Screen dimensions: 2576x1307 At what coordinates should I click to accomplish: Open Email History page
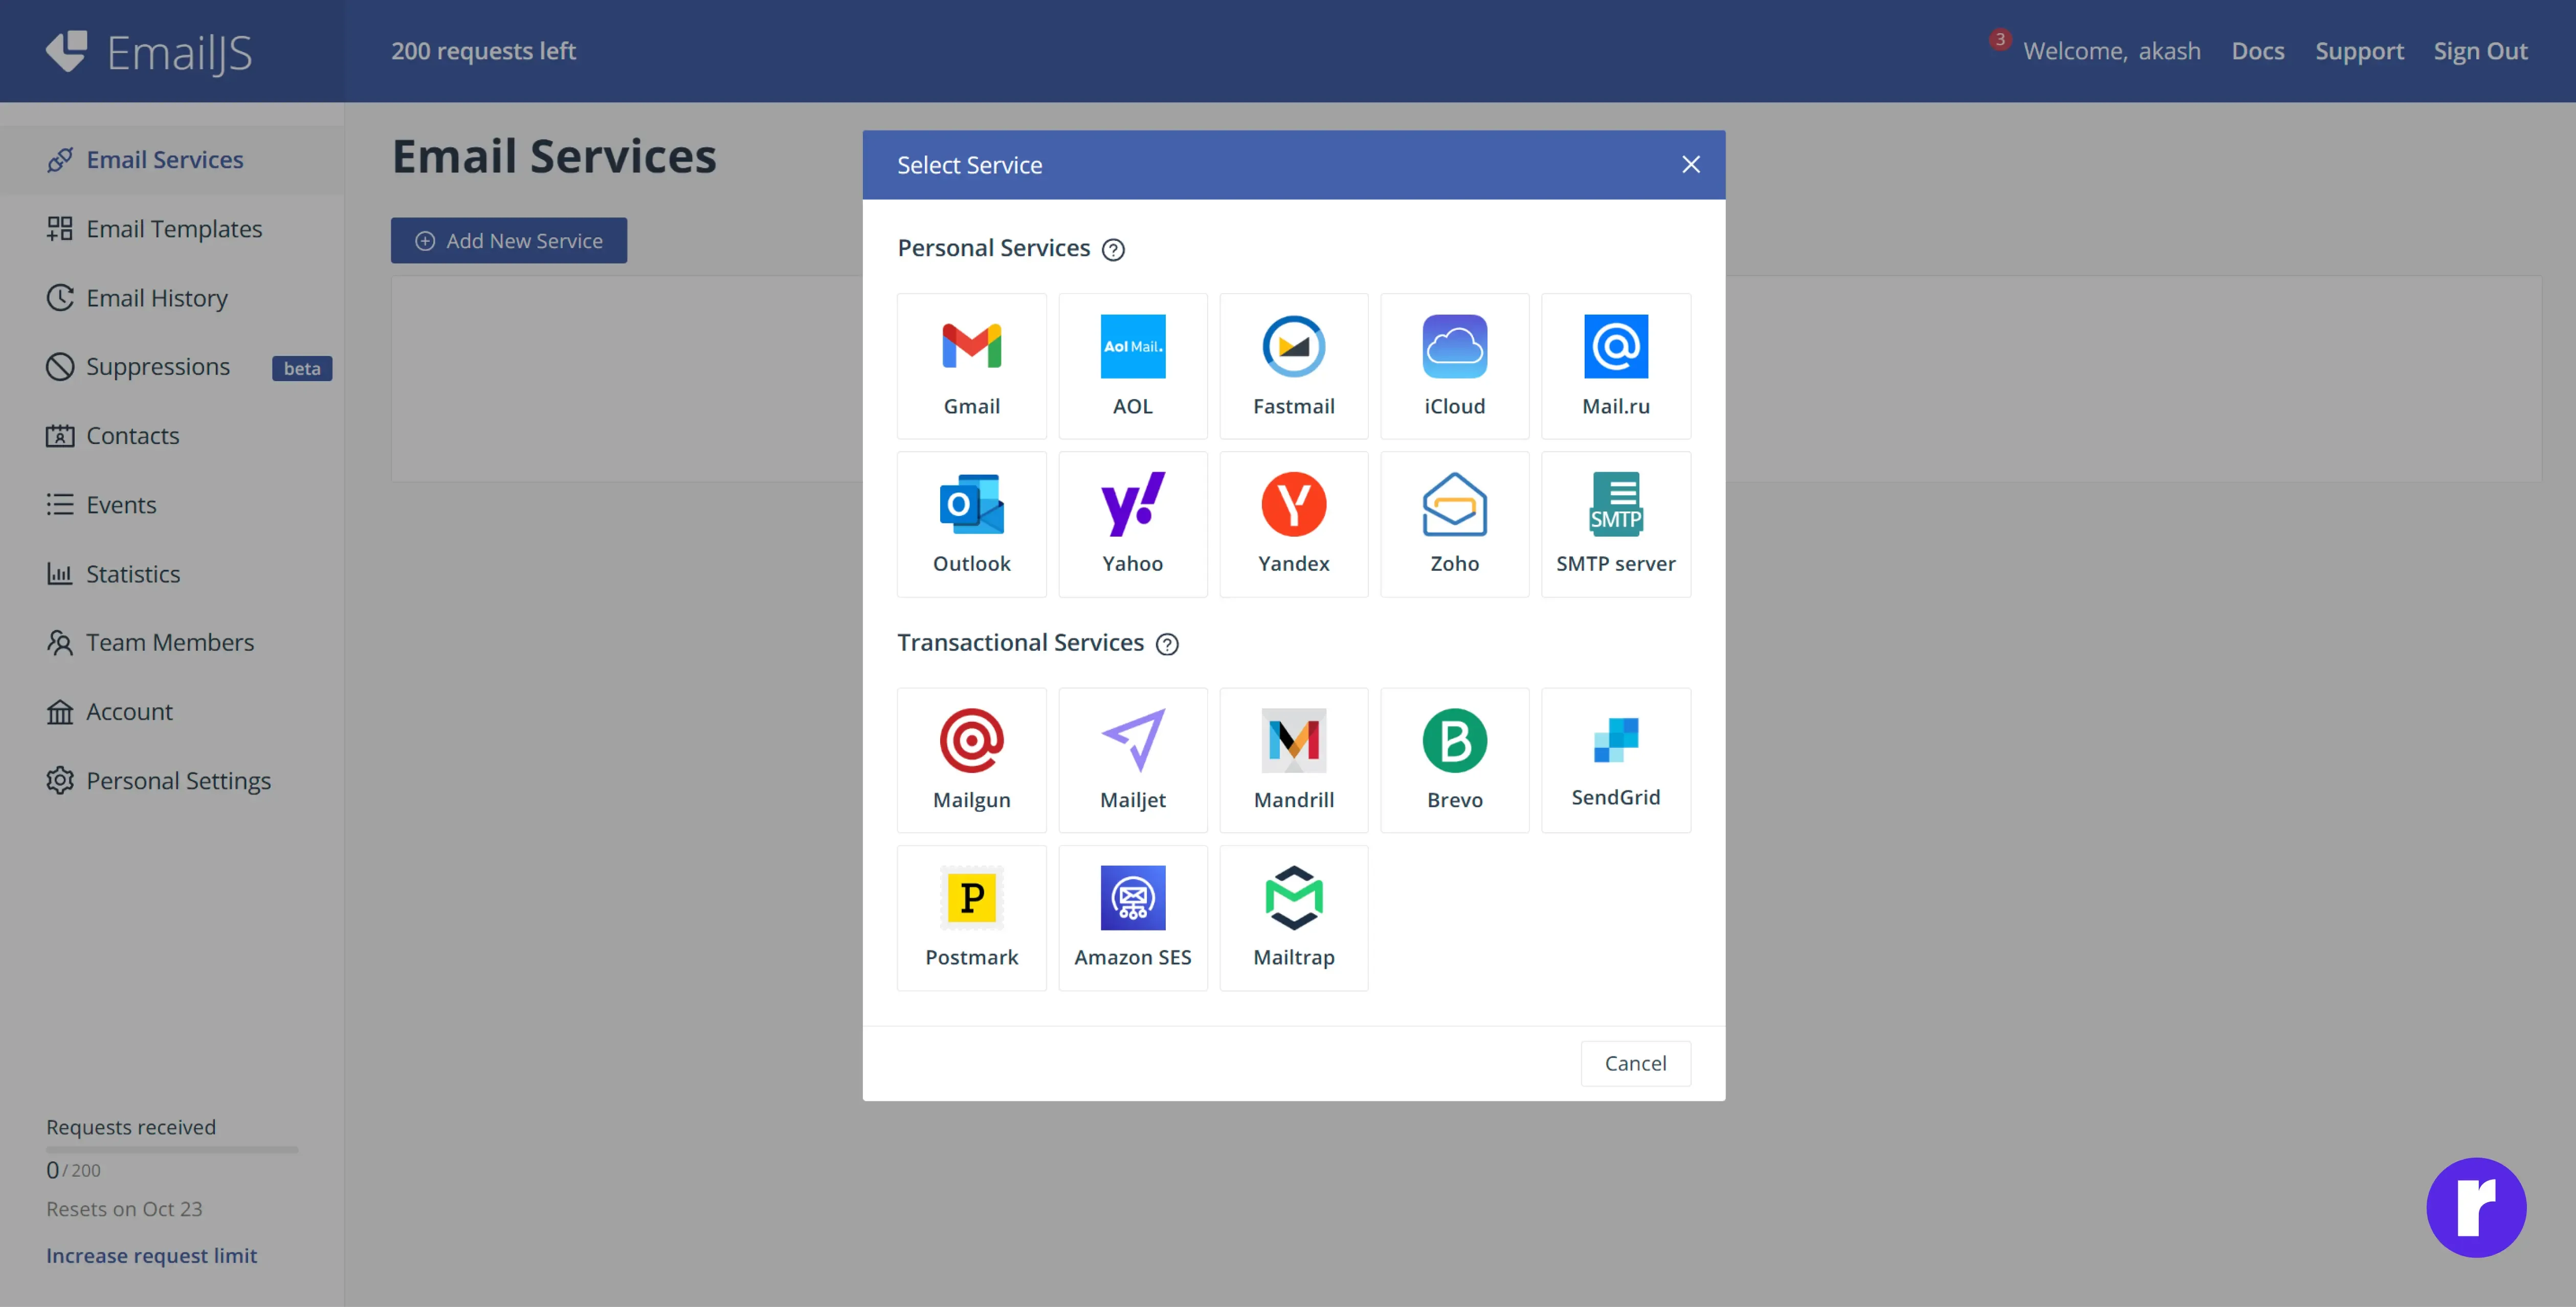tap(172, 298)
